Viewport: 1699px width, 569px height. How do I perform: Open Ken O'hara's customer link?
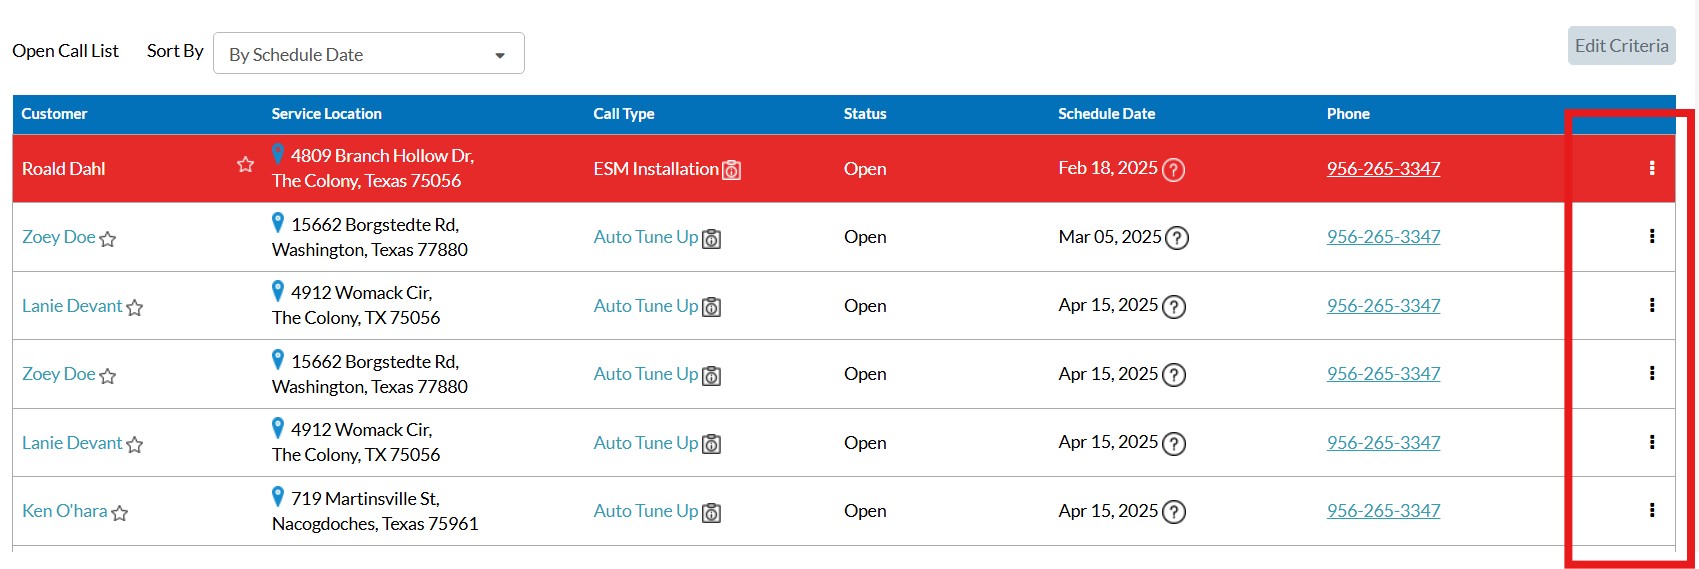64,511
